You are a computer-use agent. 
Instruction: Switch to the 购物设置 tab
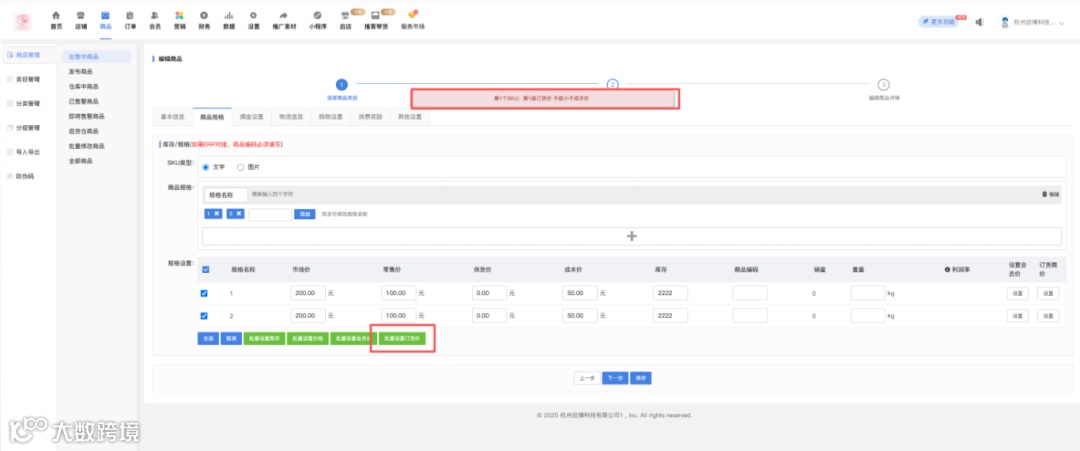[331, 117]
